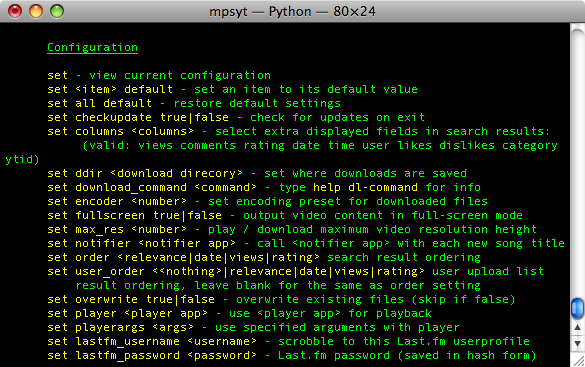Click the 'set player <player app>' line

[x=240, y=313]
